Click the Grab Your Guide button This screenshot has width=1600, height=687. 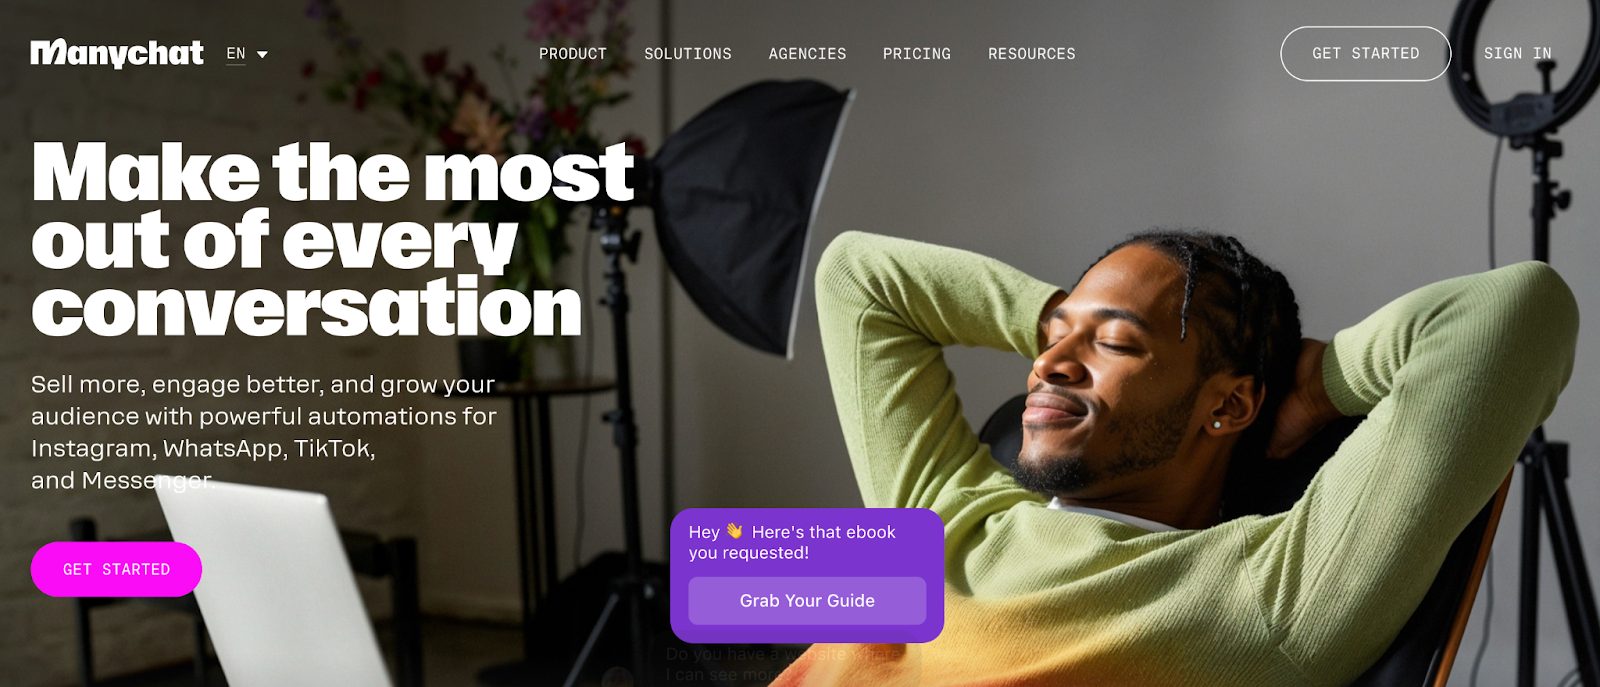point(807,601)
